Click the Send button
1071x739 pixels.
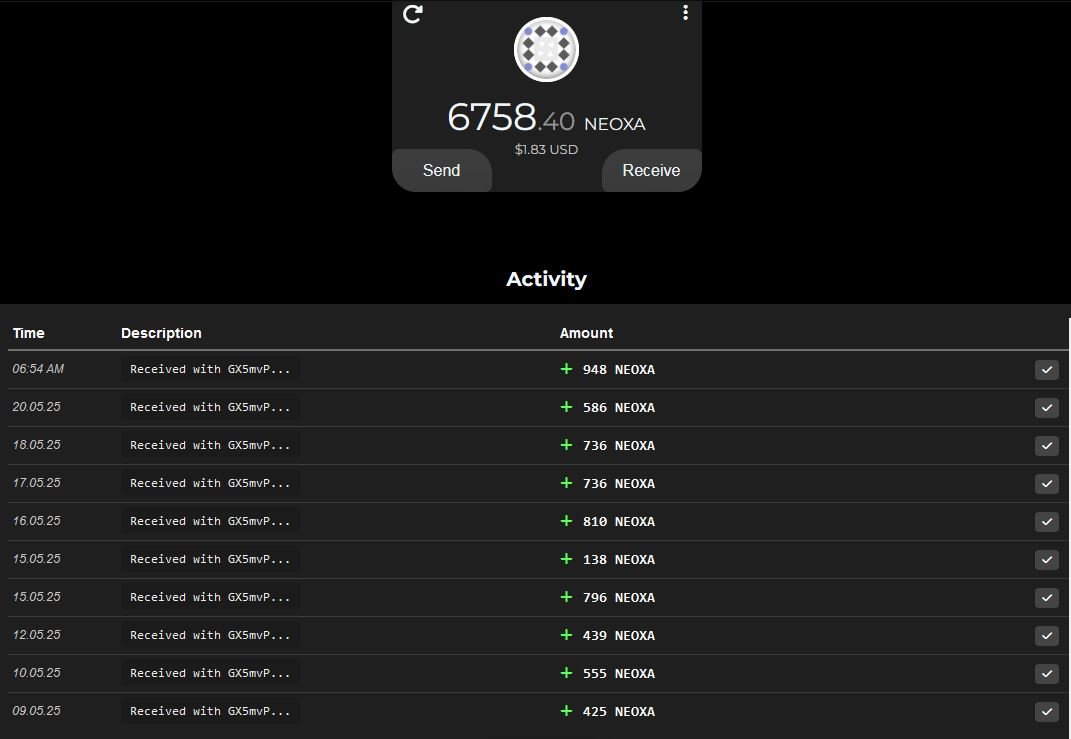click(x=441, y=170)
